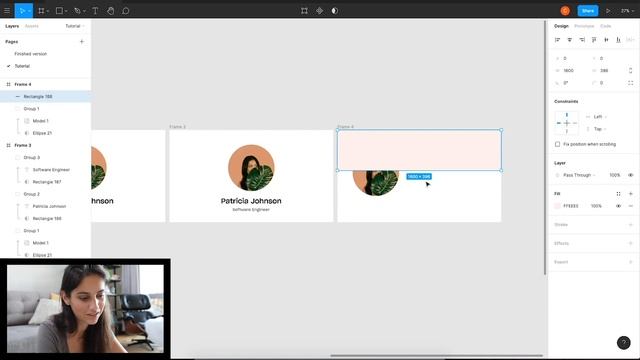Image resolution: width=640 pixels, height=360 pixels.
Task: Open the Move tool dropdown arrow
Action: point(29,11)
